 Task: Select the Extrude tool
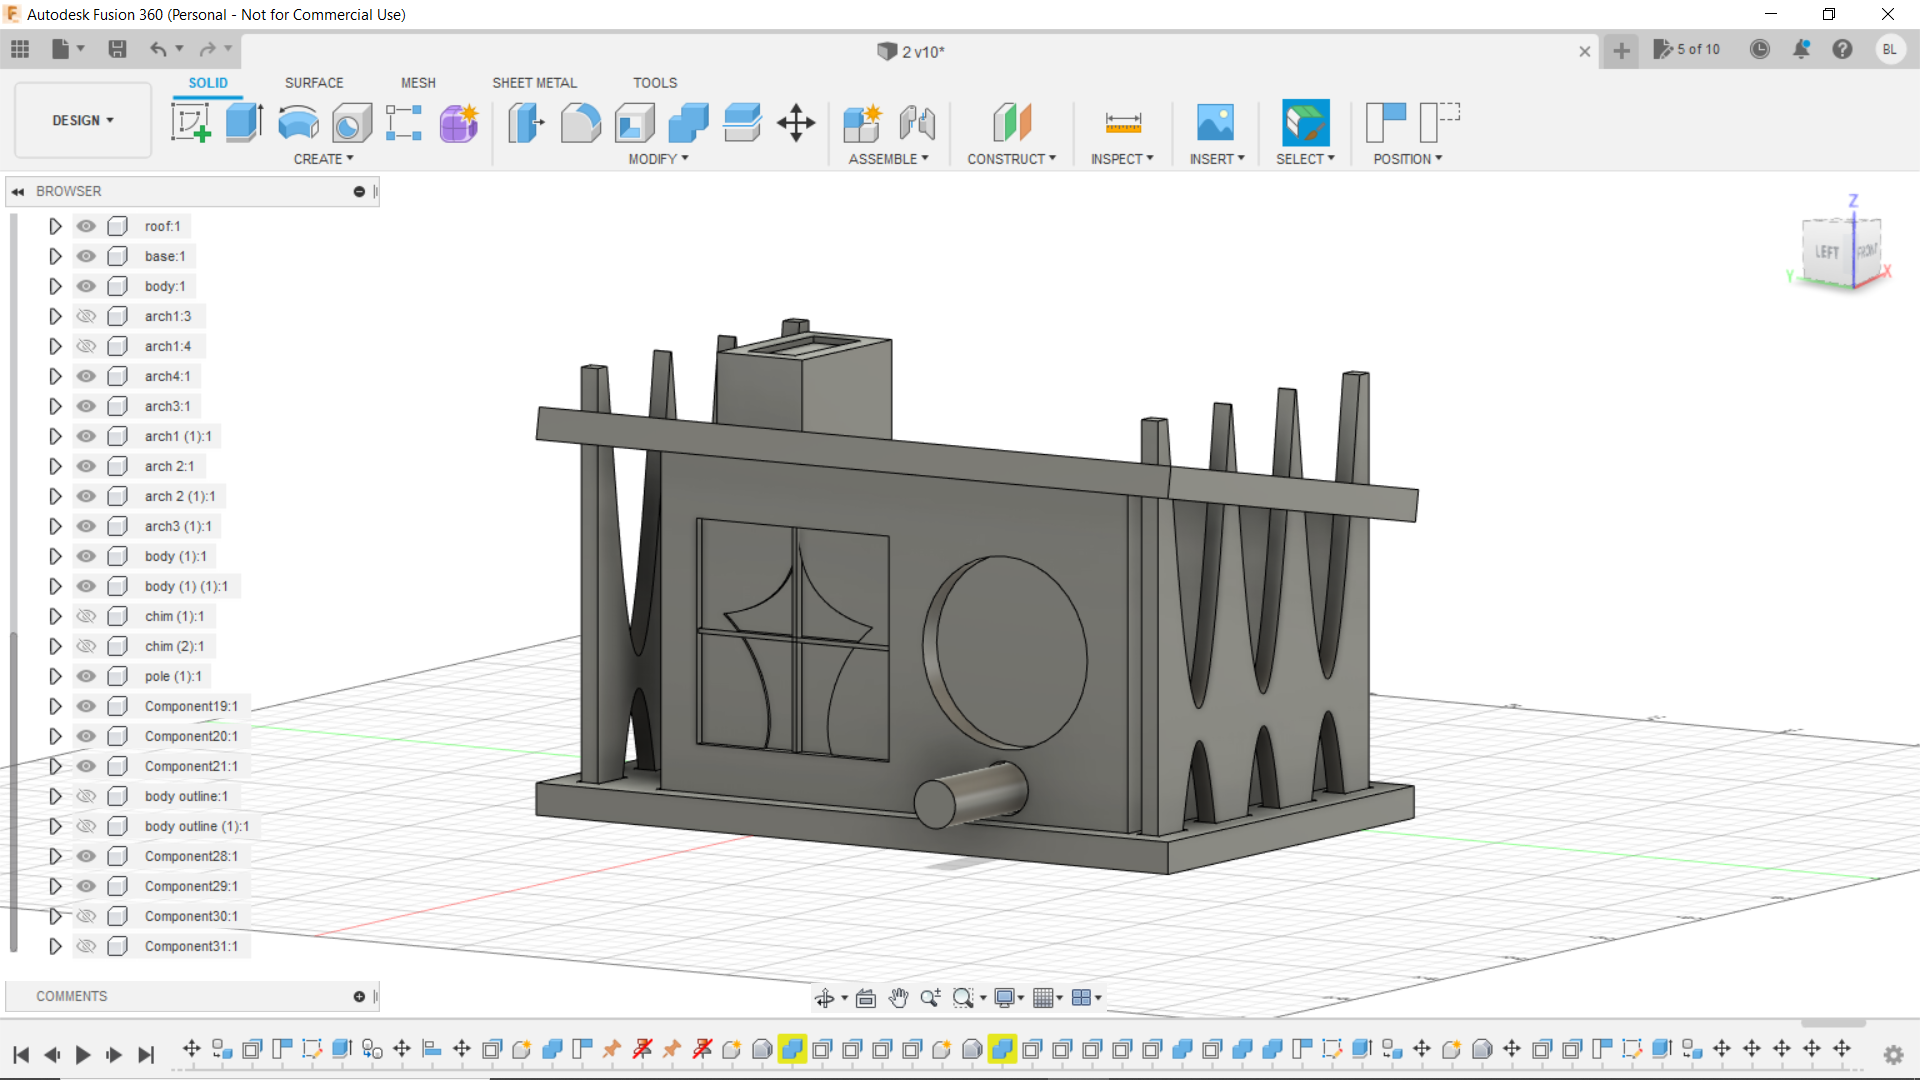point(244,123)
